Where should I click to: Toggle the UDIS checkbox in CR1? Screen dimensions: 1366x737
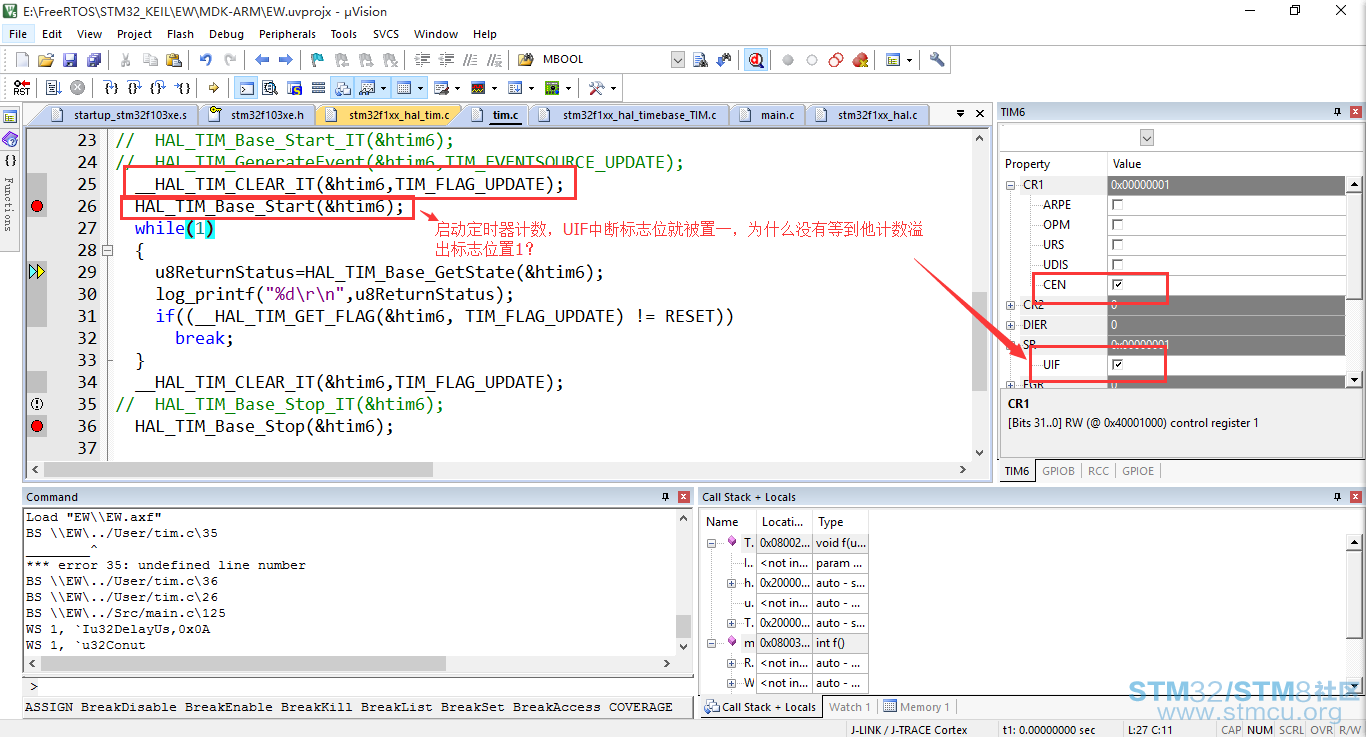coord(1117,265)
